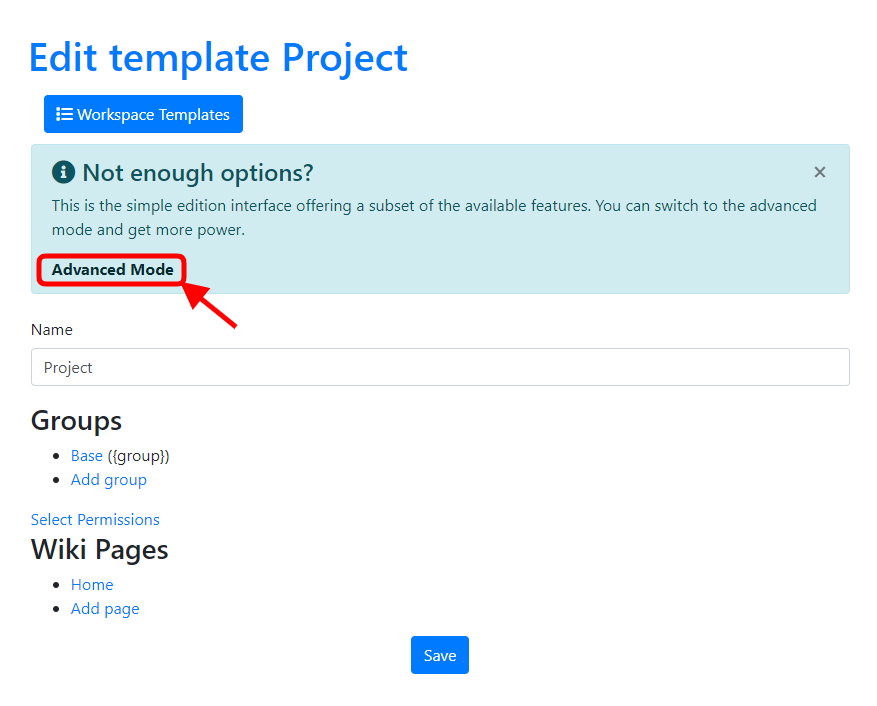This screenshot has width=877, height=706.
Task: Open the Base group link
Action: point(87,456)
